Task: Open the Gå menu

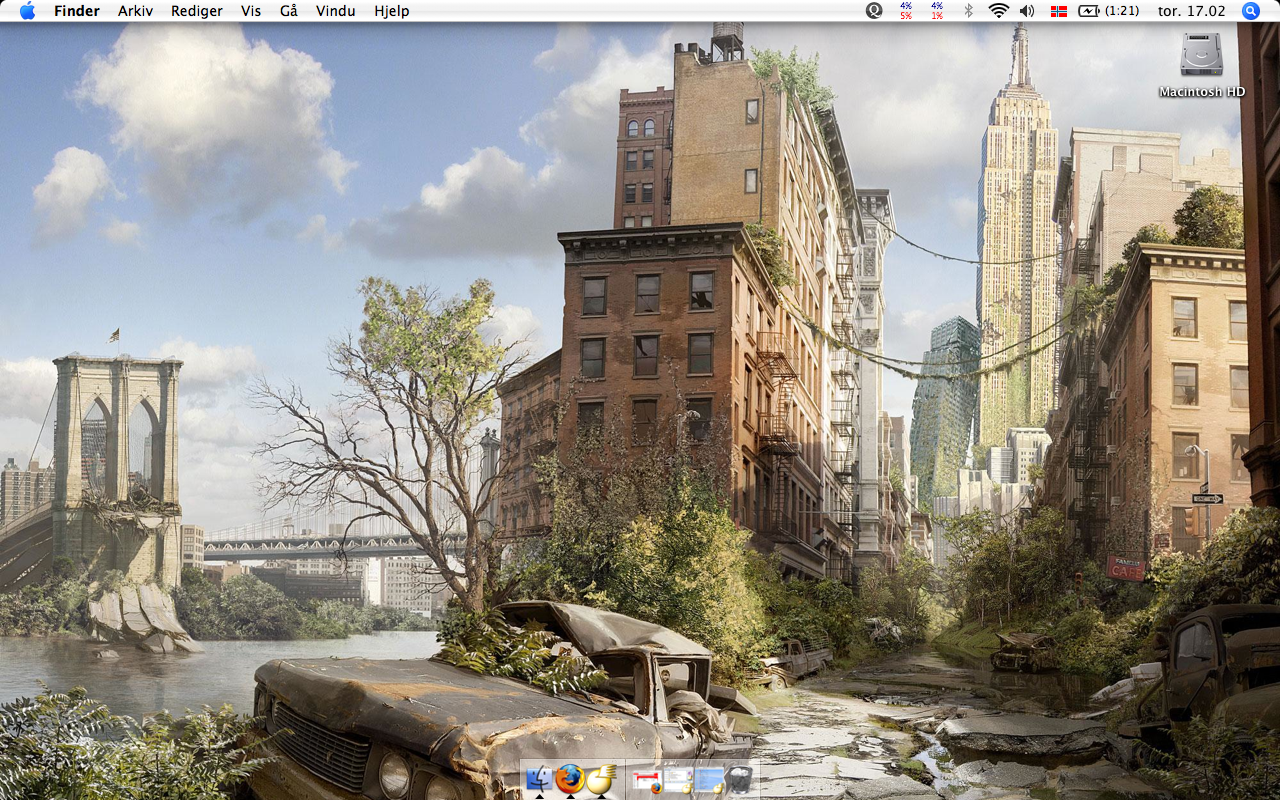Action: click(x=289, y=11)
